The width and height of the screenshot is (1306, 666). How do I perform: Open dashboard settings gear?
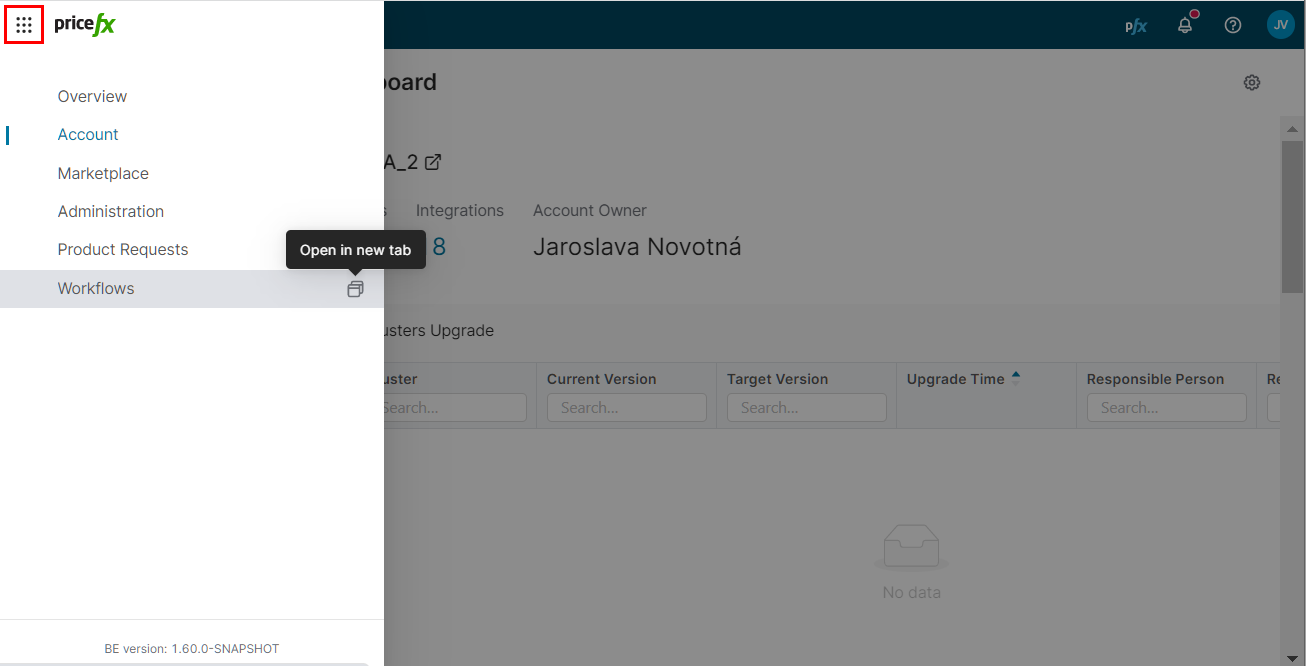pyautogui.click(x=1251, y=82)
